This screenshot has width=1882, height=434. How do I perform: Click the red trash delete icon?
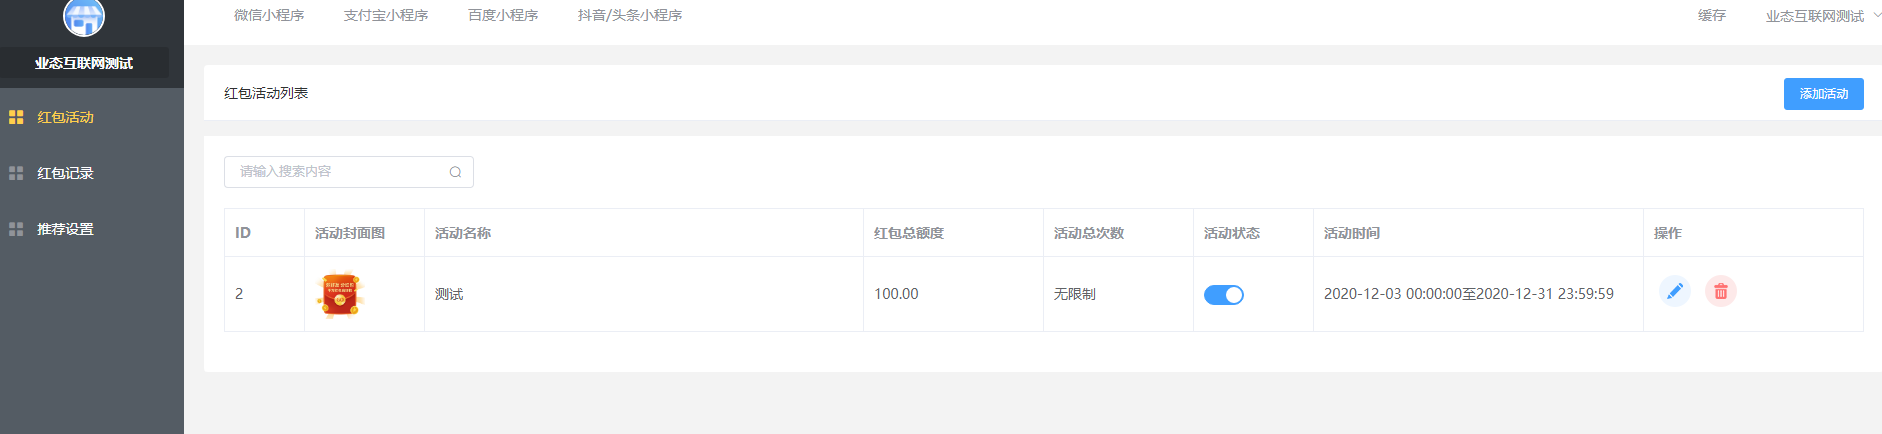(1720, 291)
